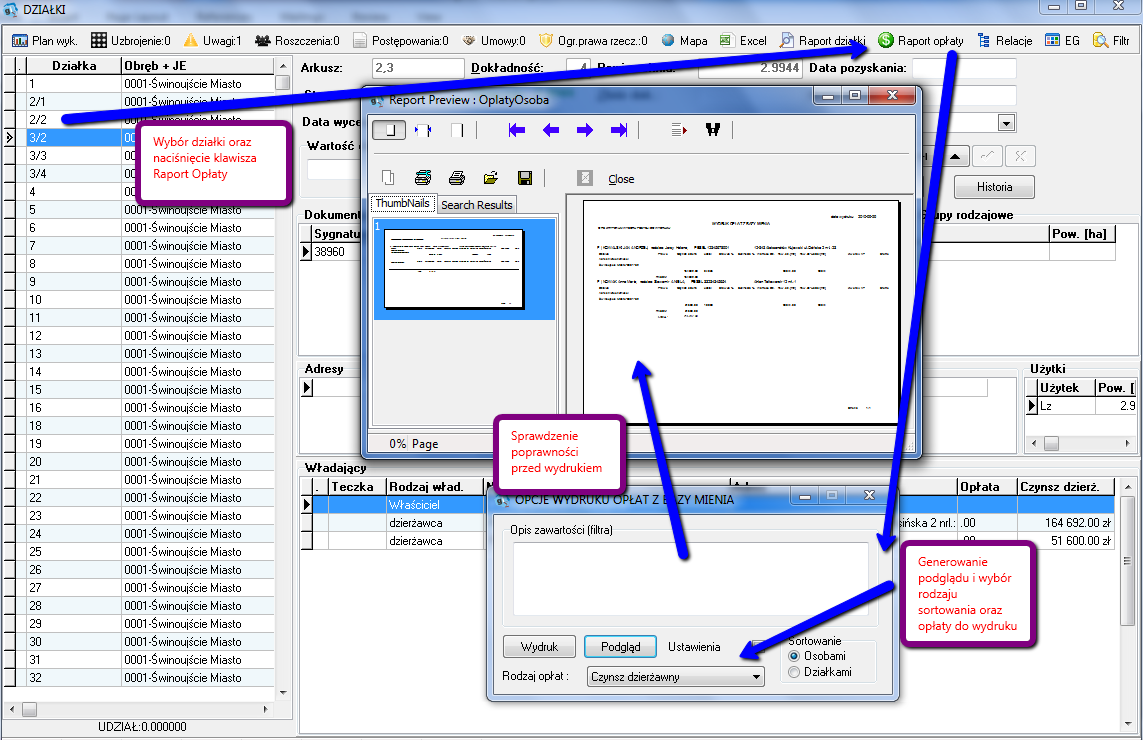Click the Czynsz dzierż. column header
The image size is (1143, 740).
pyautogui.click(x=1065, y=486)
